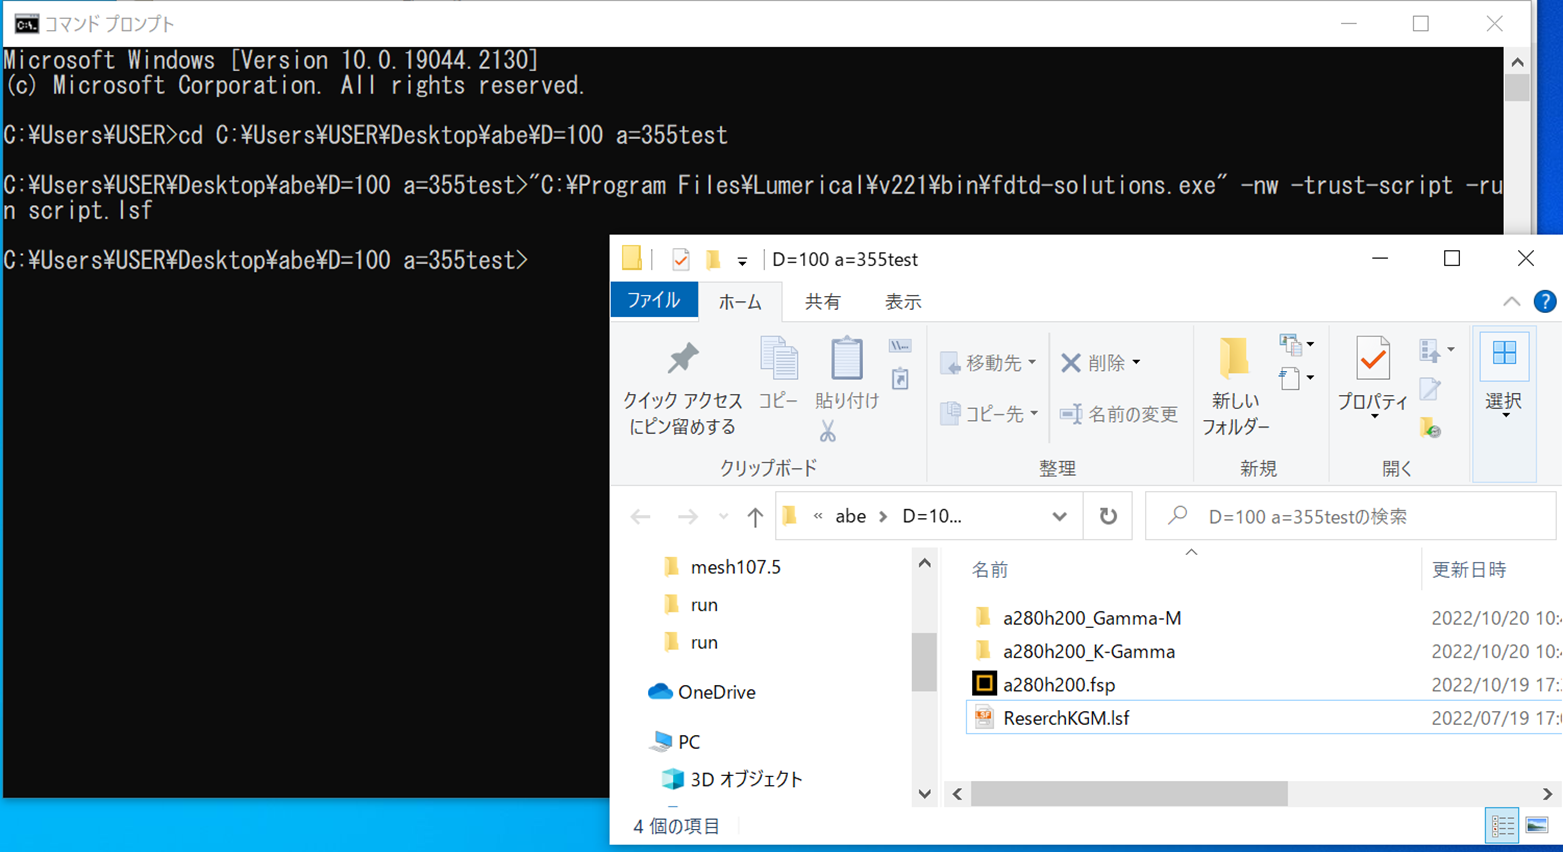Open the Explorer help question mark icon
Viewport: 1563px width, 852px height.
pyautogui.click(x=1544, y=301)
